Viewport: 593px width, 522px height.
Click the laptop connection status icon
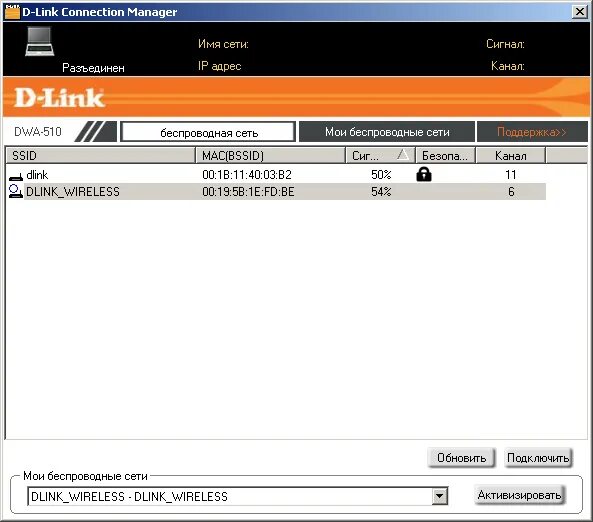[x=40, y=42]
